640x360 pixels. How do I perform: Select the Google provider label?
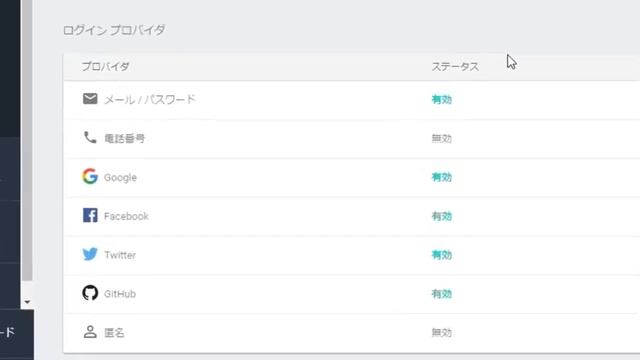(x=120, y=178)
